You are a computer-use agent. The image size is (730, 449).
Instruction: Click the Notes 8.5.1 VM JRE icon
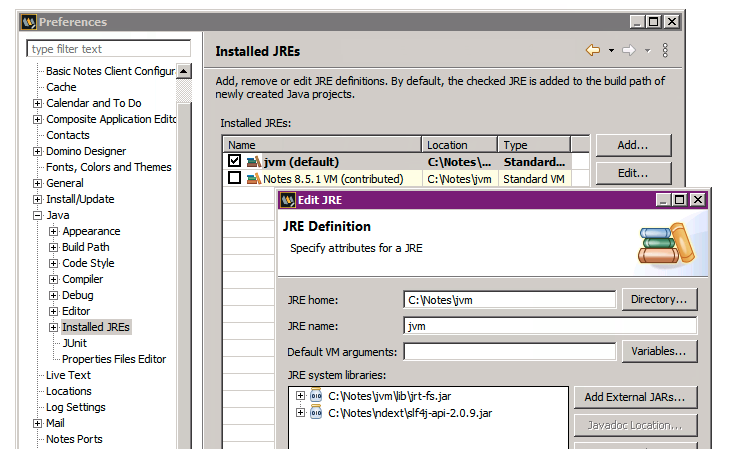[253, 179]
